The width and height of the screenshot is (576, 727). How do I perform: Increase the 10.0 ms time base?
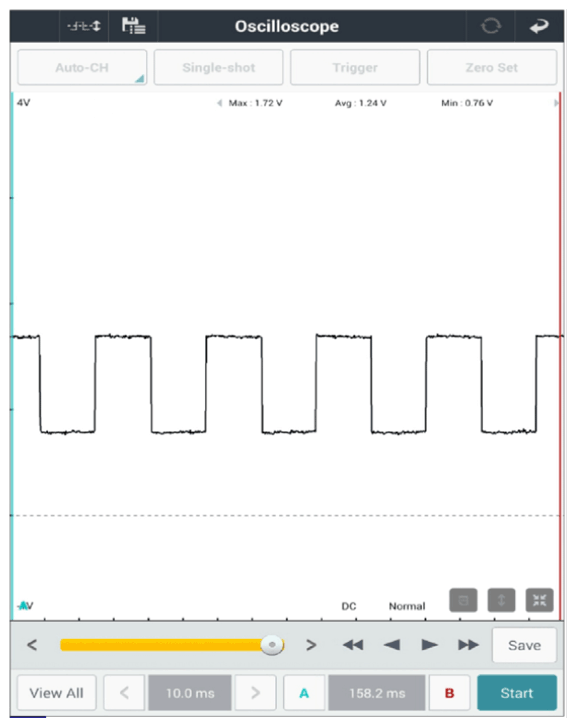click(256, 693)
